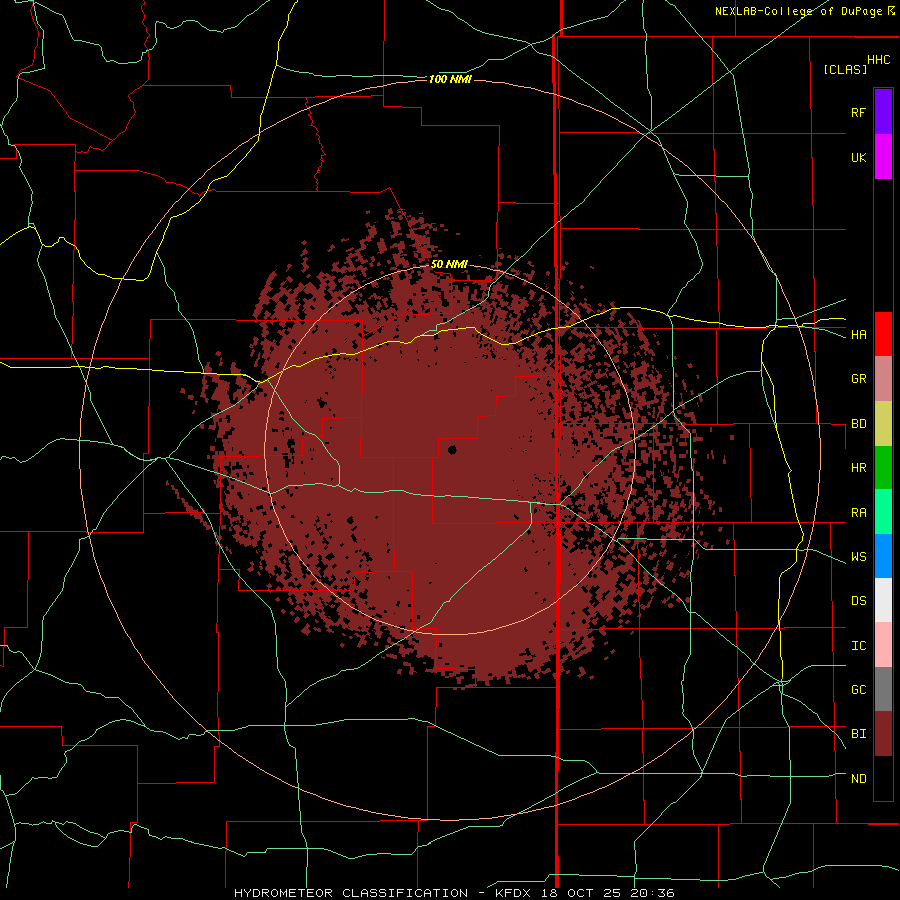Click the light pink IC legend swatch

883,645
